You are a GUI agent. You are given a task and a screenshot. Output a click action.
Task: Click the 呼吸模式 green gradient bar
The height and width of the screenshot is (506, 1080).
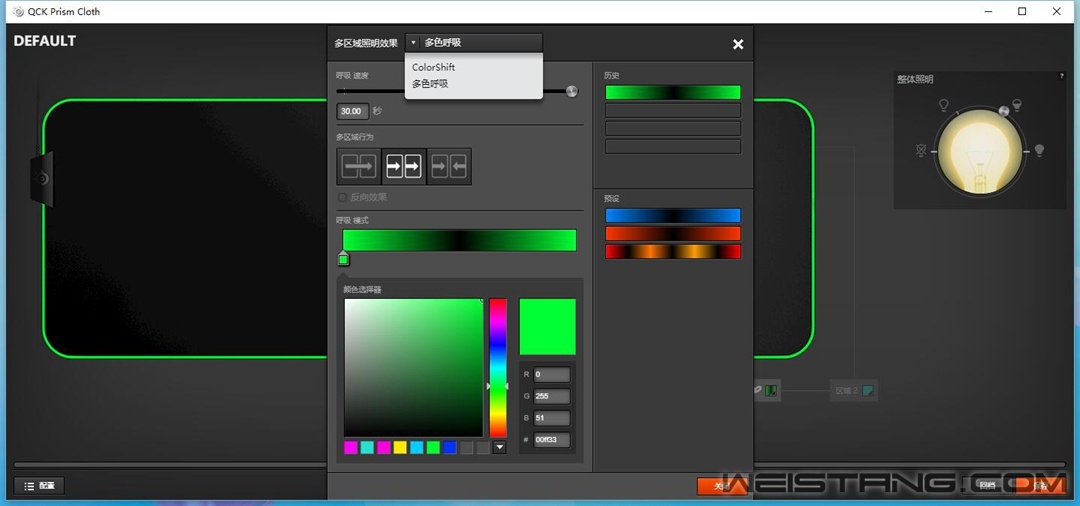459,240
